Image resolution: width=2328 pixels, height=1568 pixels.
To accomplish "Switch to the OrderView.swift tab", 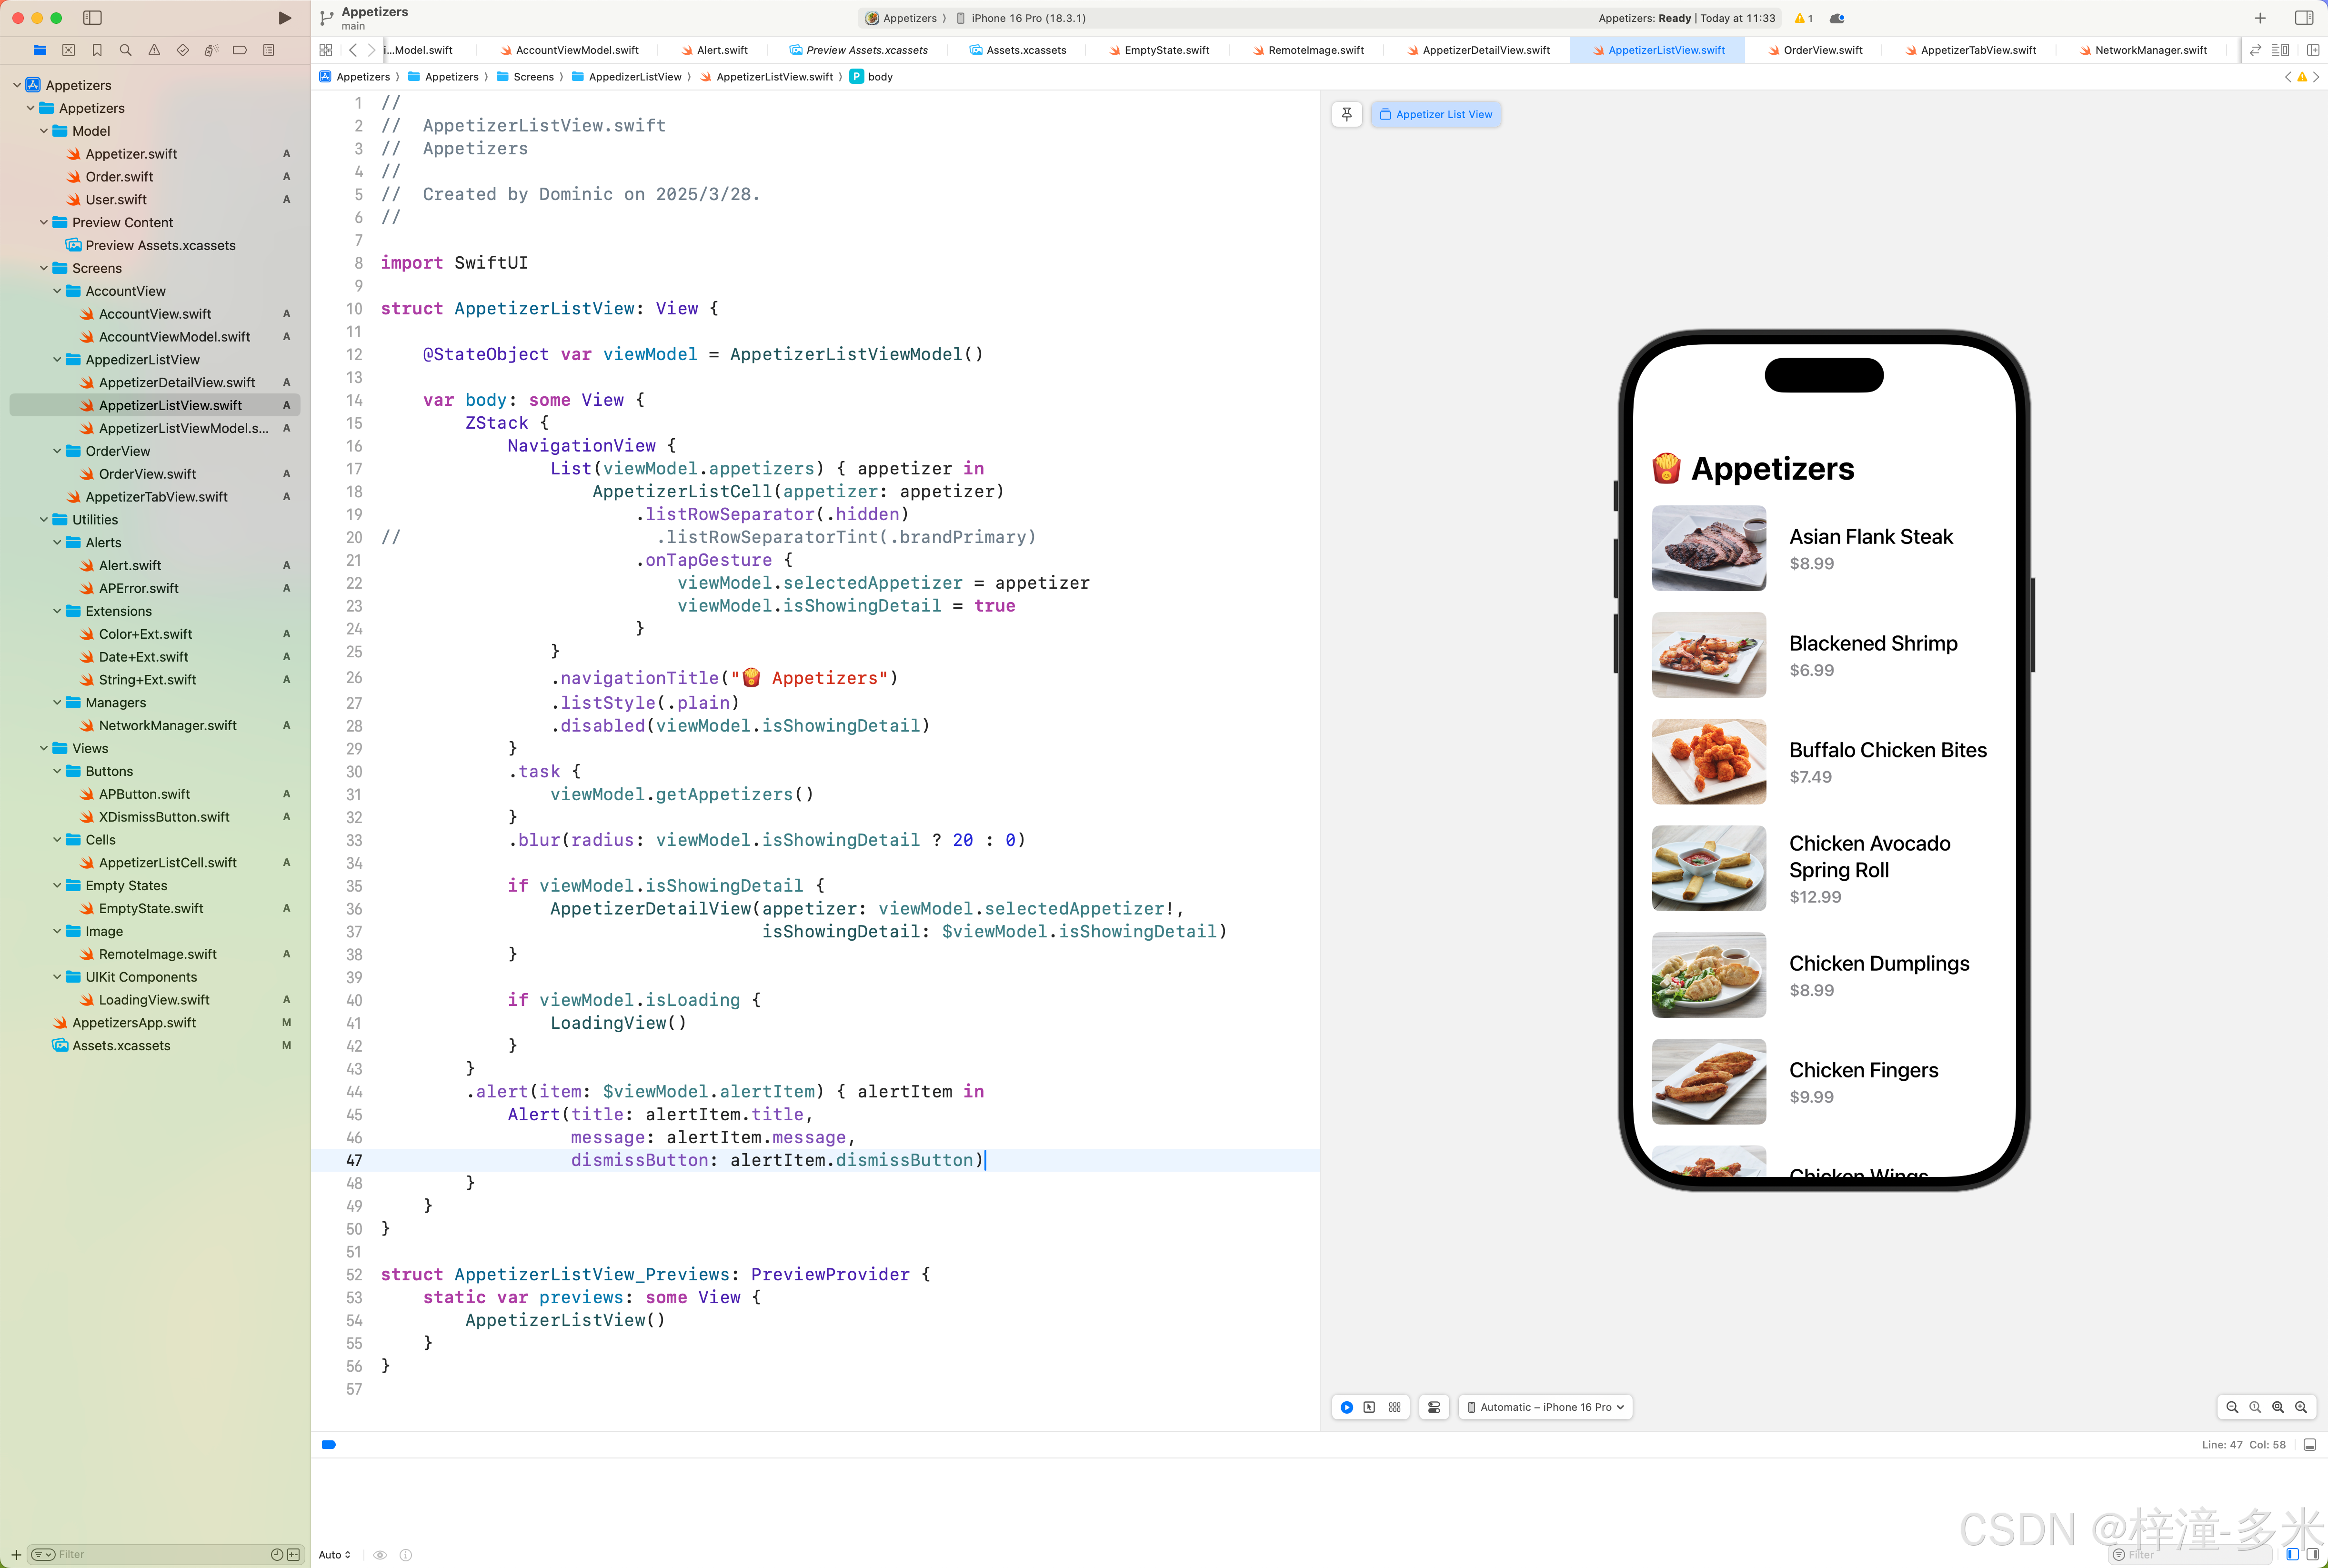I will pos(1822,50).
